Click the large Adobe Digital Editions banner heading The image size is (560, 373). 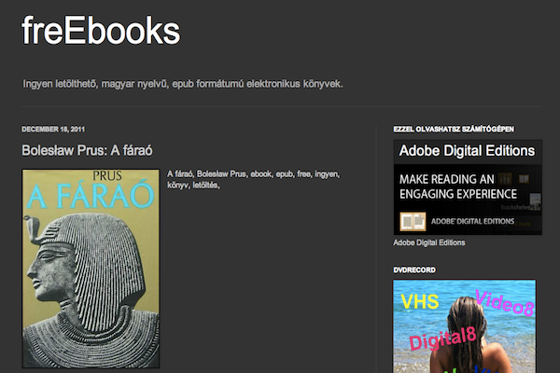[x=467, y=151]
